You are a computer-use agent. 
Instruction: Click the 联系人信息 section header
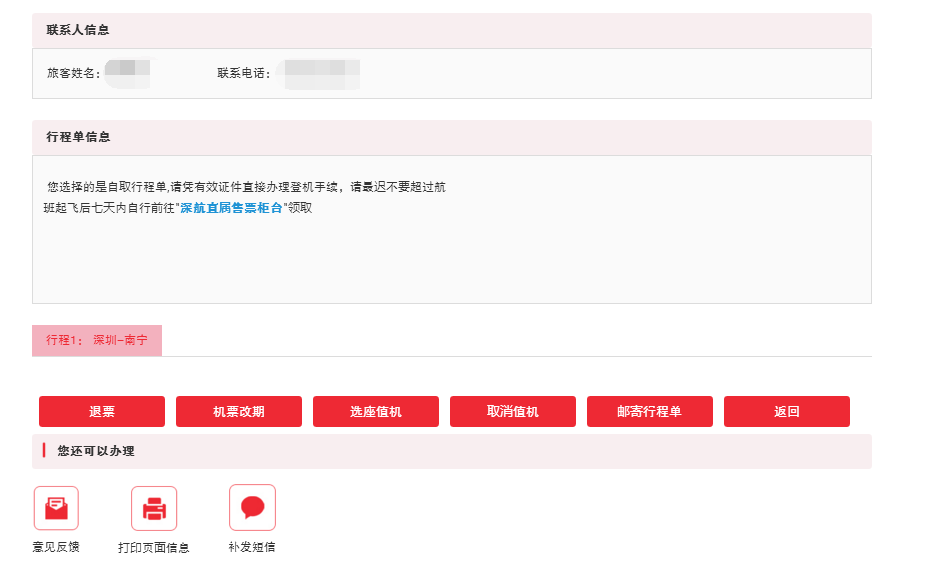(x=78, y=30)
